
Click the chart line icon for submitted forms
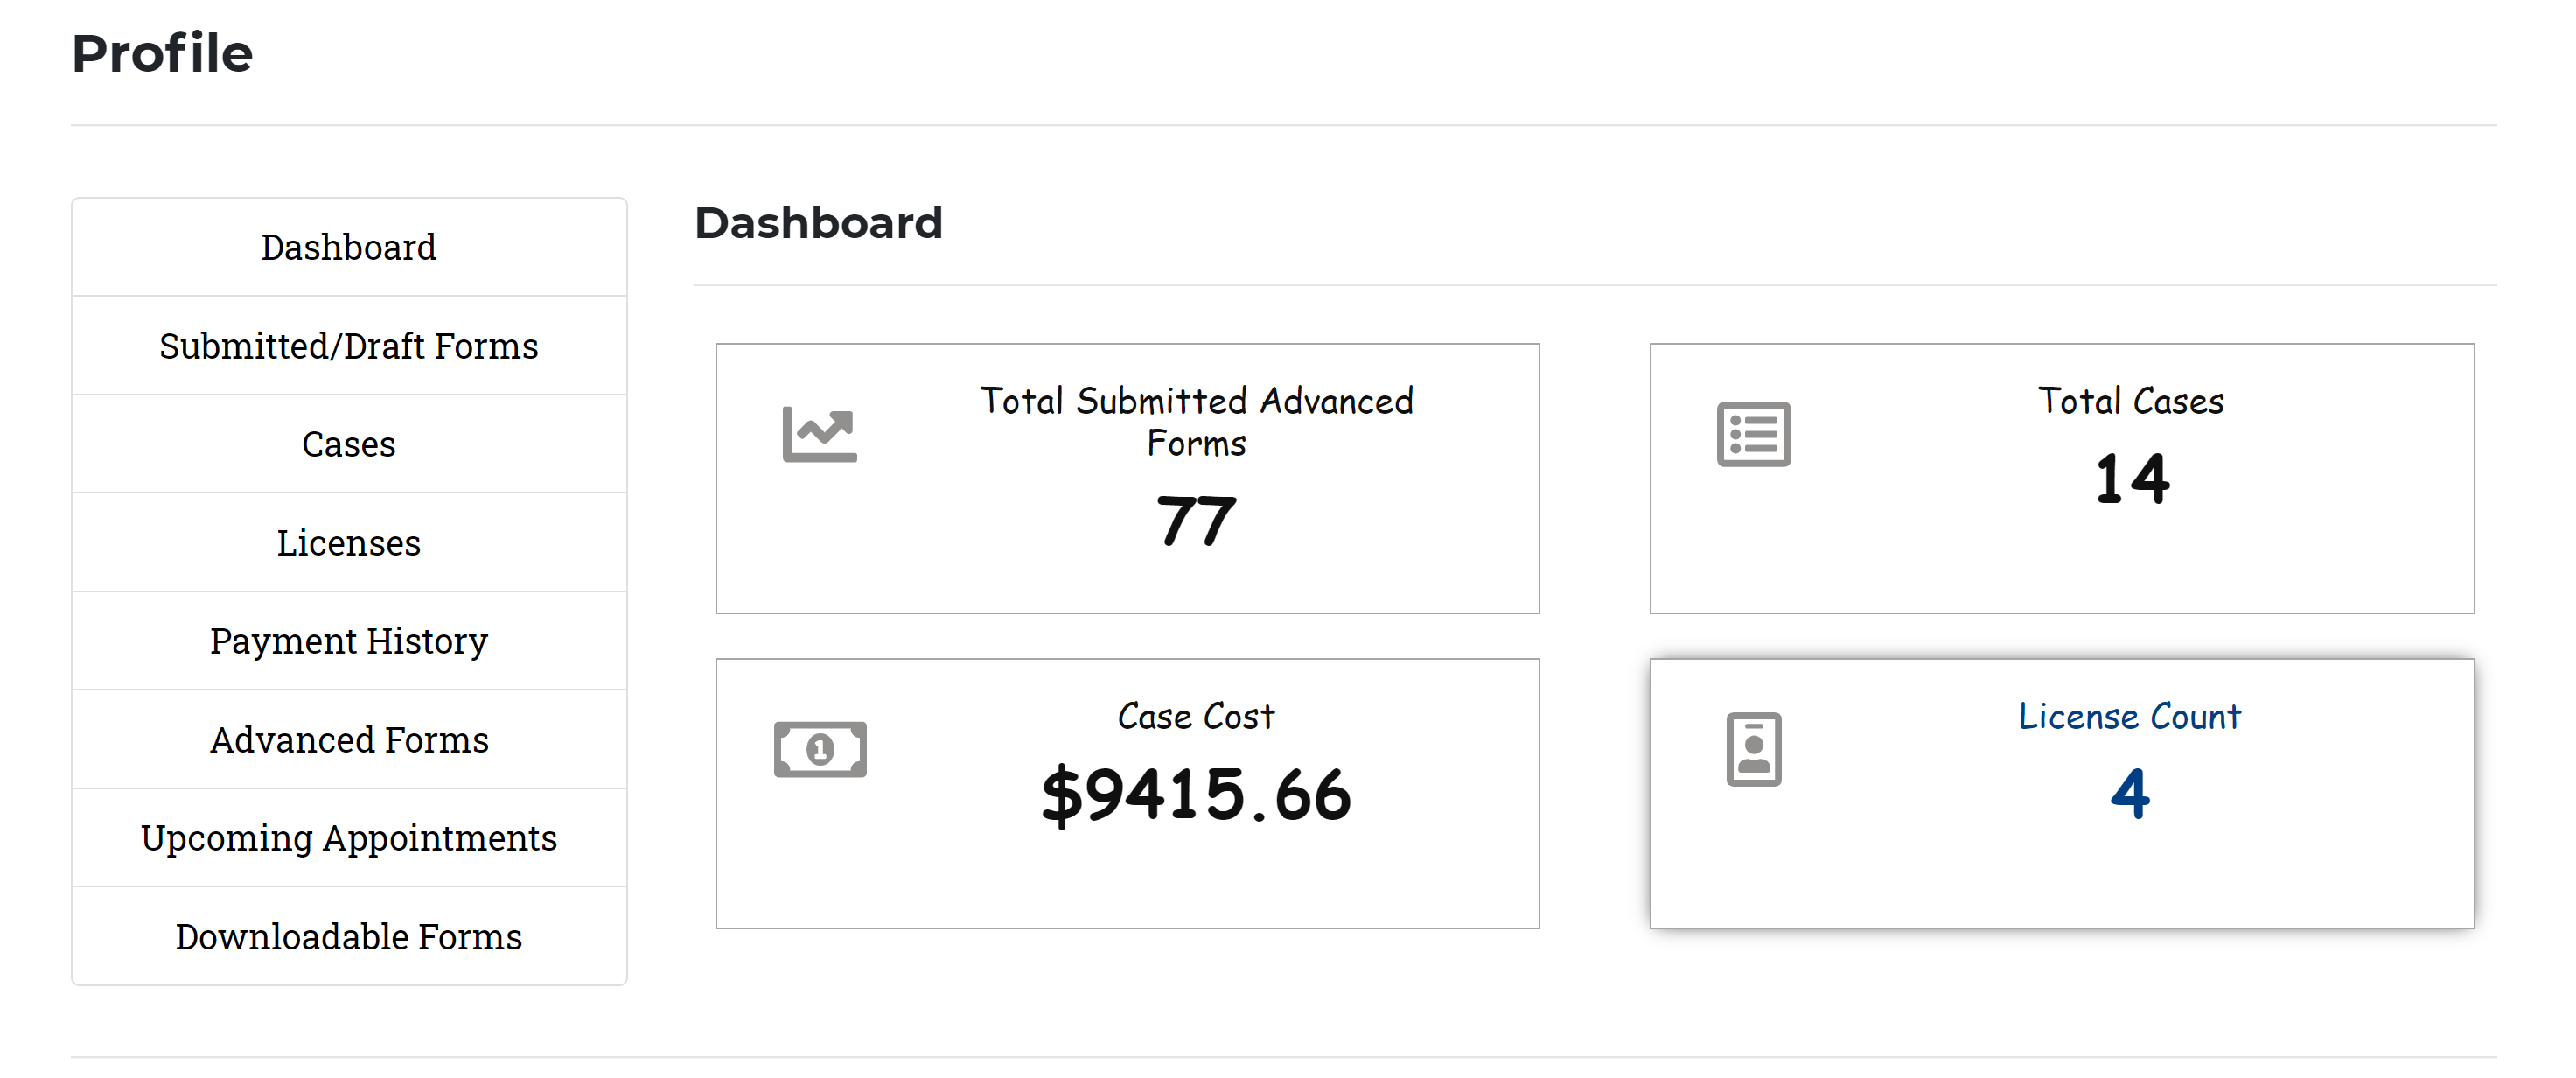(819, 434)
